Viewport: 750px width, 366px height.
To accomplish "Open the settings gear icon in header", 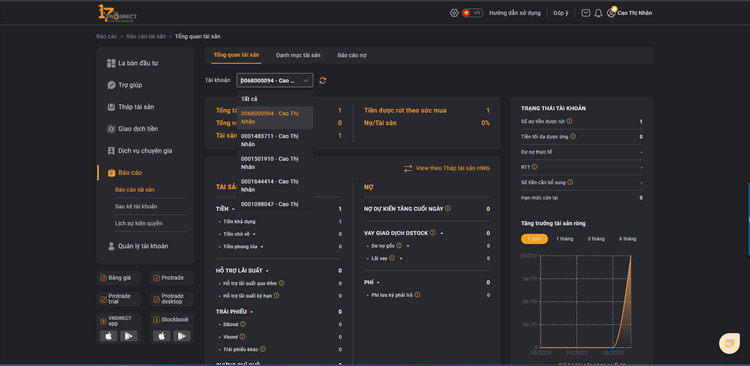I will click(454, 13).
